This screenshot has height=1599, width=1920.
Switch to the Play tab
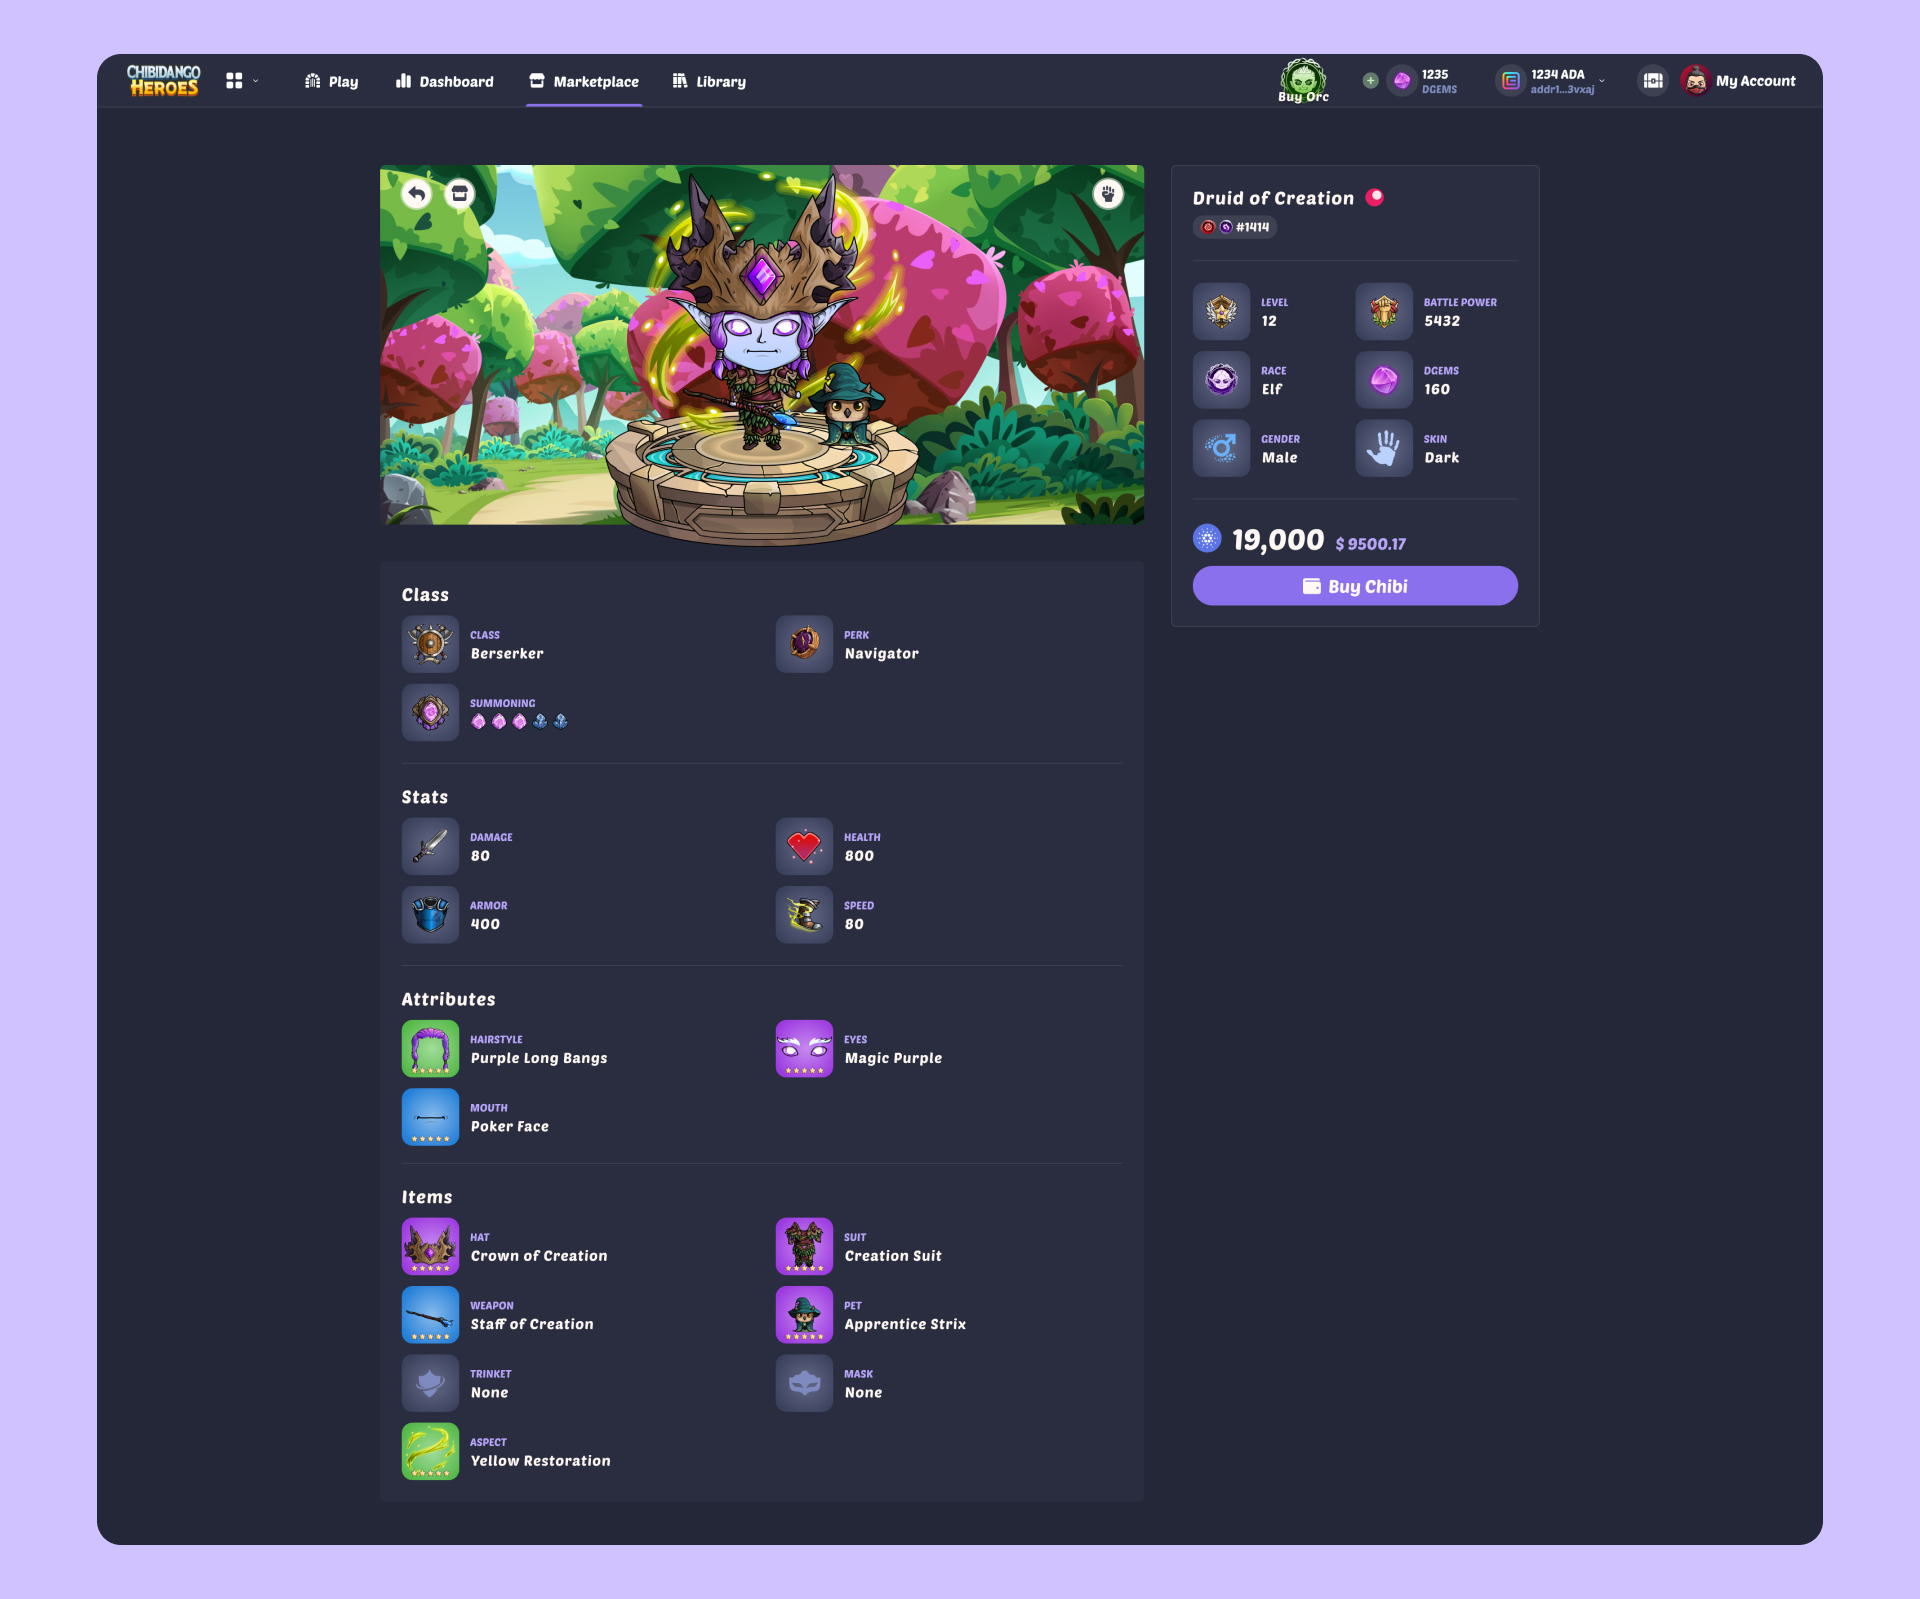click(331, 82)
